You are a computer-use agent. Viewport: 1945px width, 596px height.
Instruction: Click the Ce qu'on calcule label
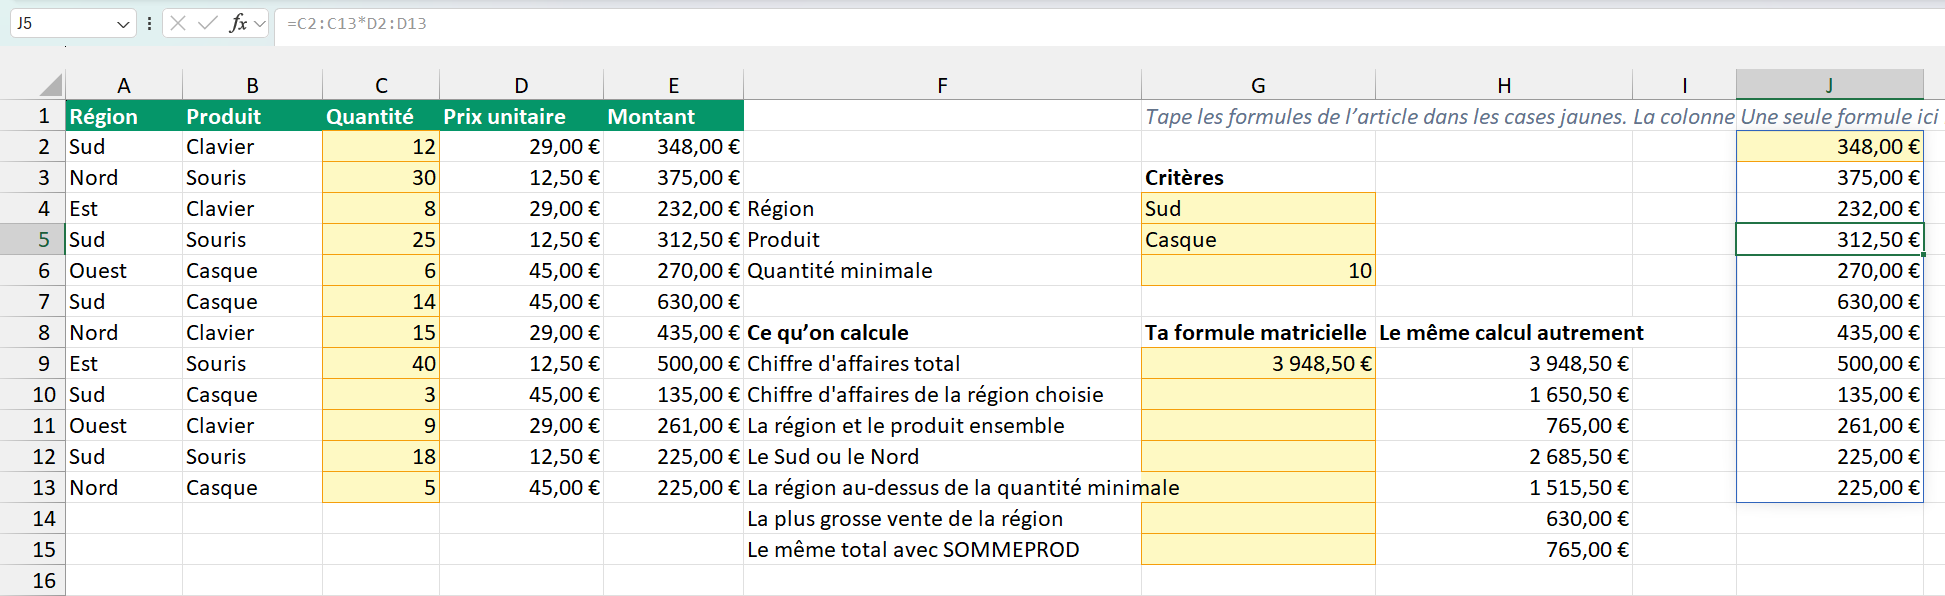point(828,332)
